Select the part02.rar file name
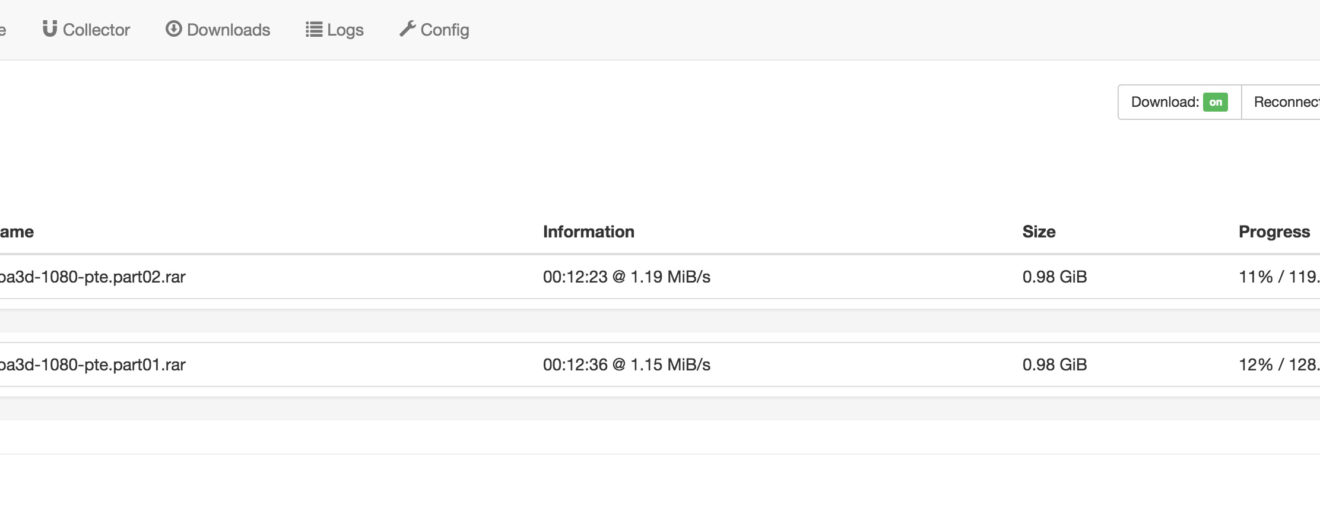The height and width of the screenshot is (520, 1320). pos(92,277)
